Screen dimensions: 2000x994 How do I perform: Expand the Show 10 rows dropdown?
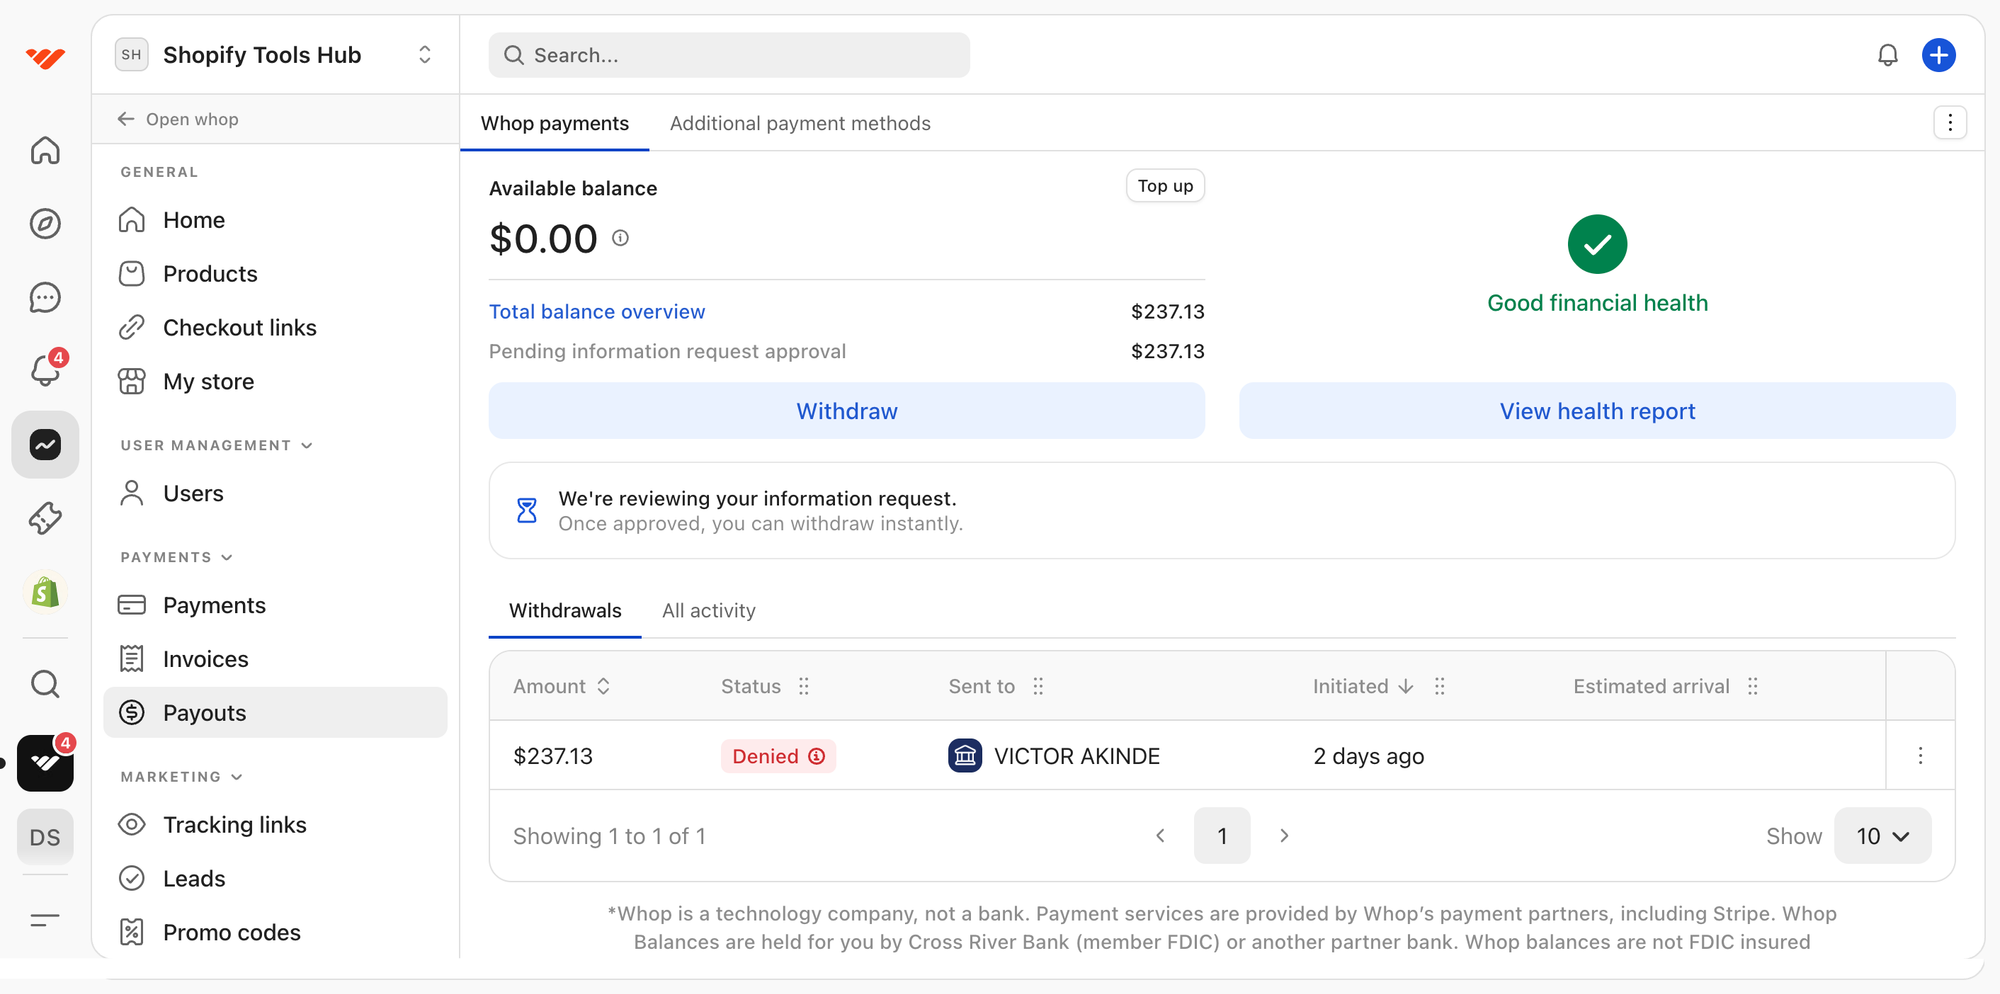click(x=1882, y=836)
